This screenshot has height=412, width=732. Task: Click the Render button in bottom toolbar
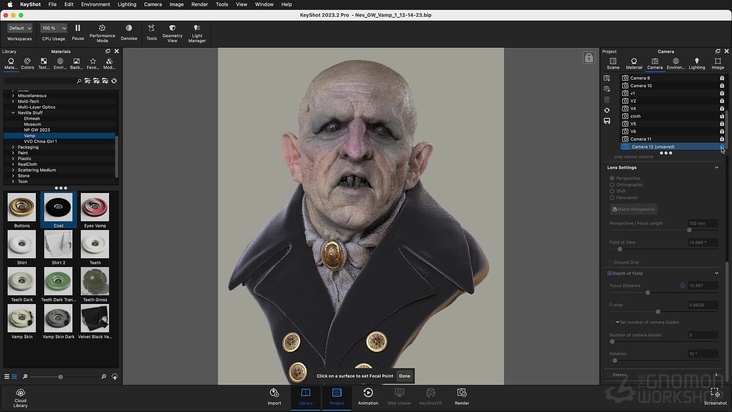click(x=461, y=393)
